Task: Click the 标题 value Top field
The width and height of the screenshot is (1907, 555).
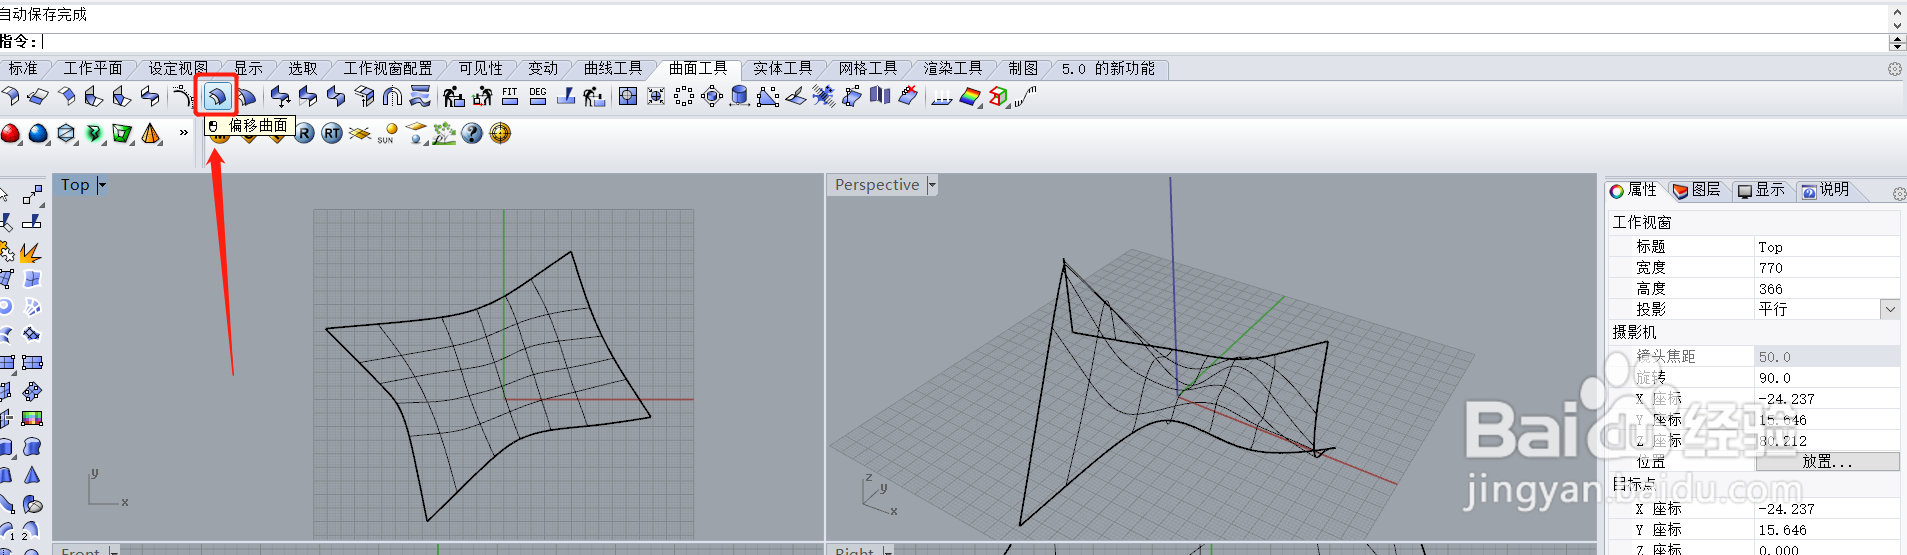Action: point(1827,247)
